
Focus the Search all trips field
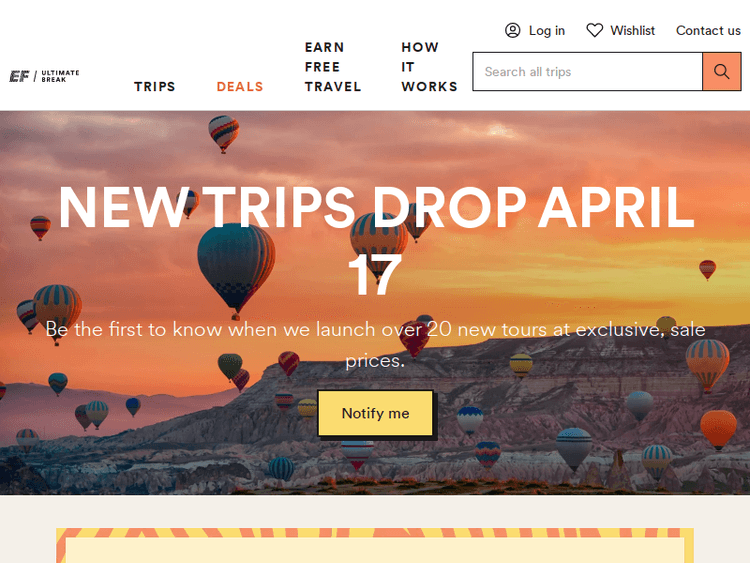587,72
